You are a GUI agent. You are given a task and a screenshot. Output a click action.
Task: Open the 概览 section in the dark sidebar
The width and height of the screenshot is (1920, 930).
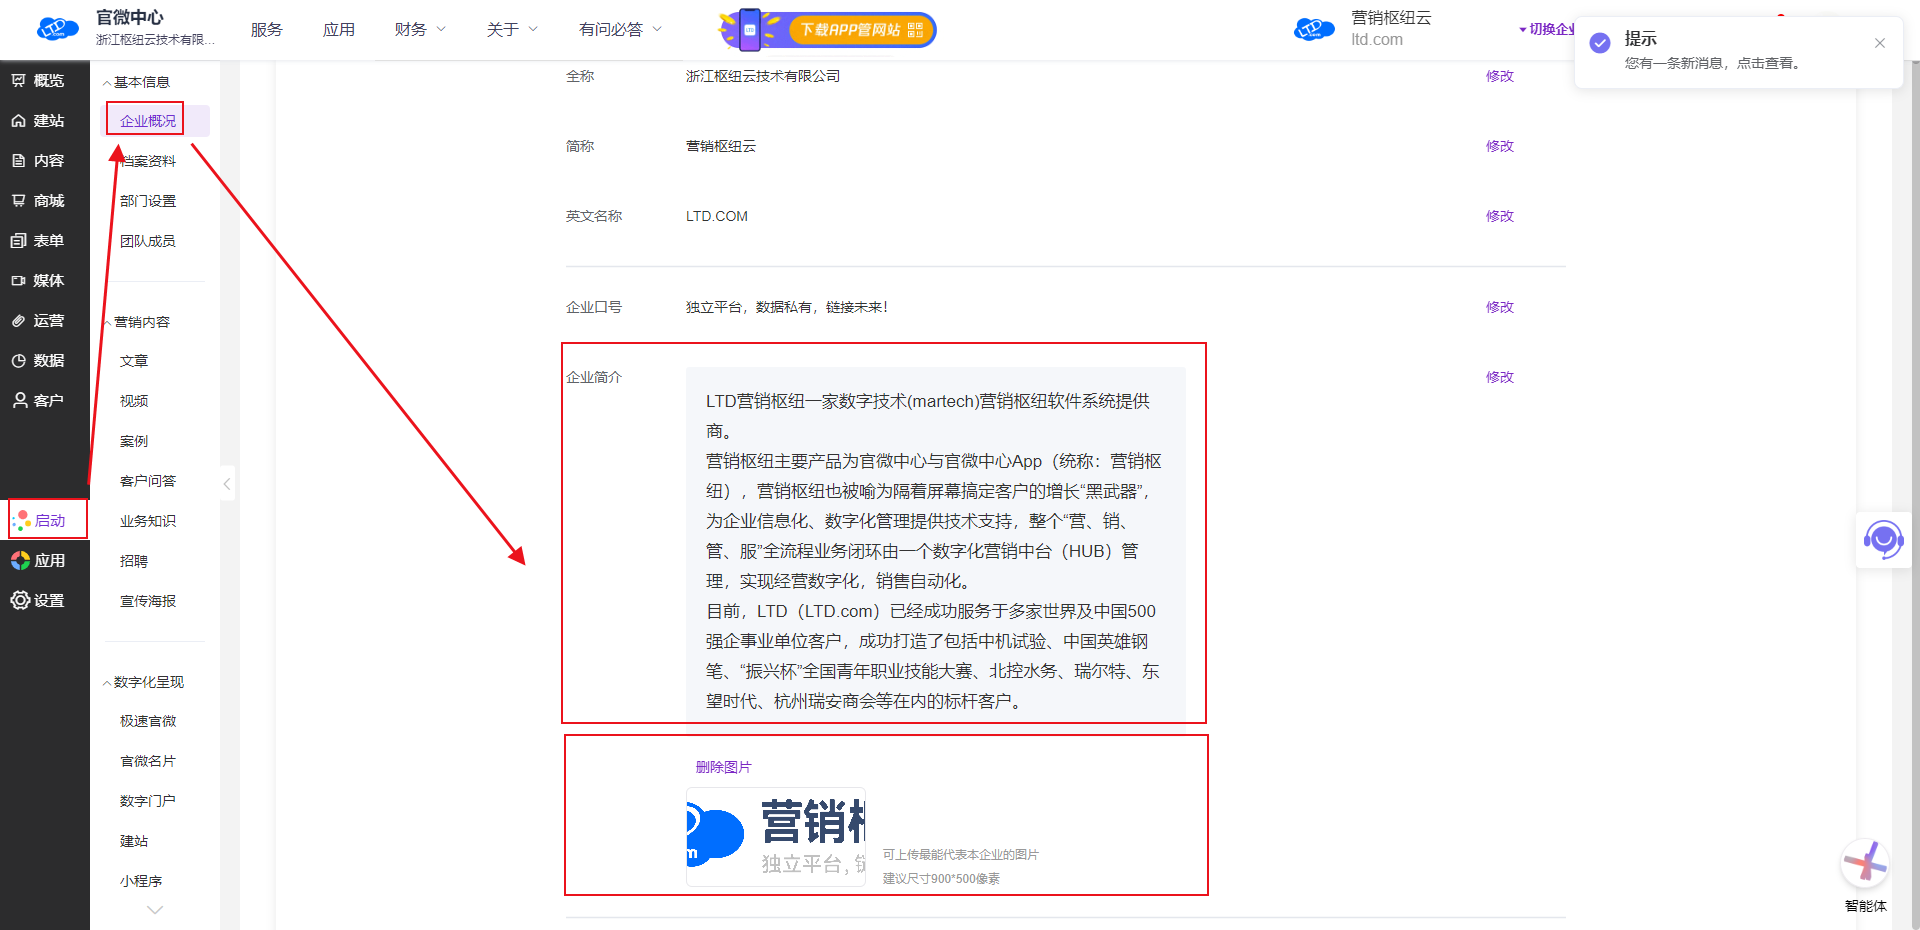(x=38, y=80)
